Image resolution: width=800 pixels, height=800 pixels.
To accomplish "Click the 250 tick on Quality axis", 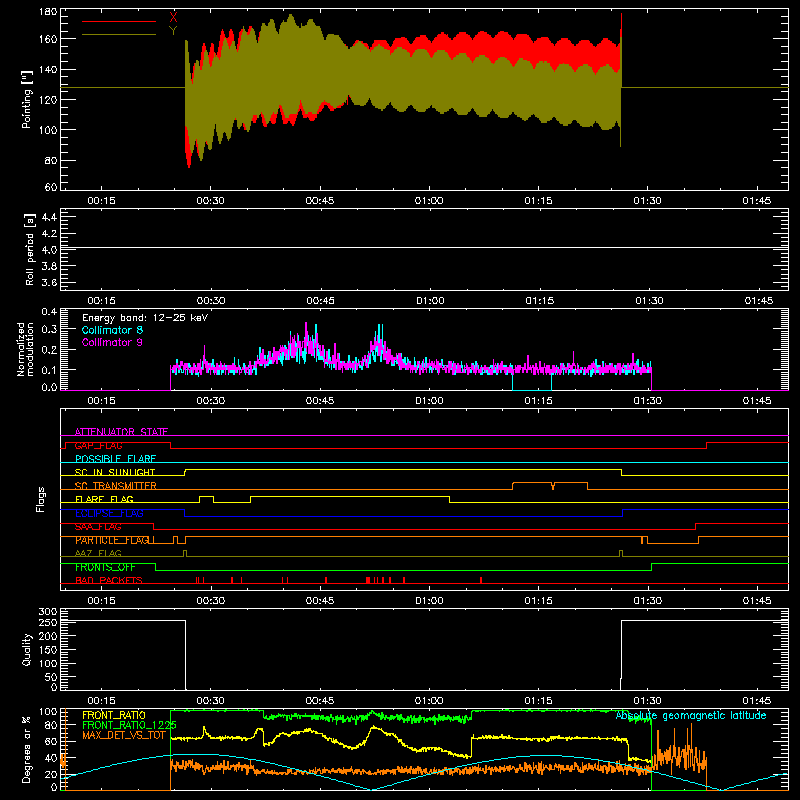I will [48, 623].
